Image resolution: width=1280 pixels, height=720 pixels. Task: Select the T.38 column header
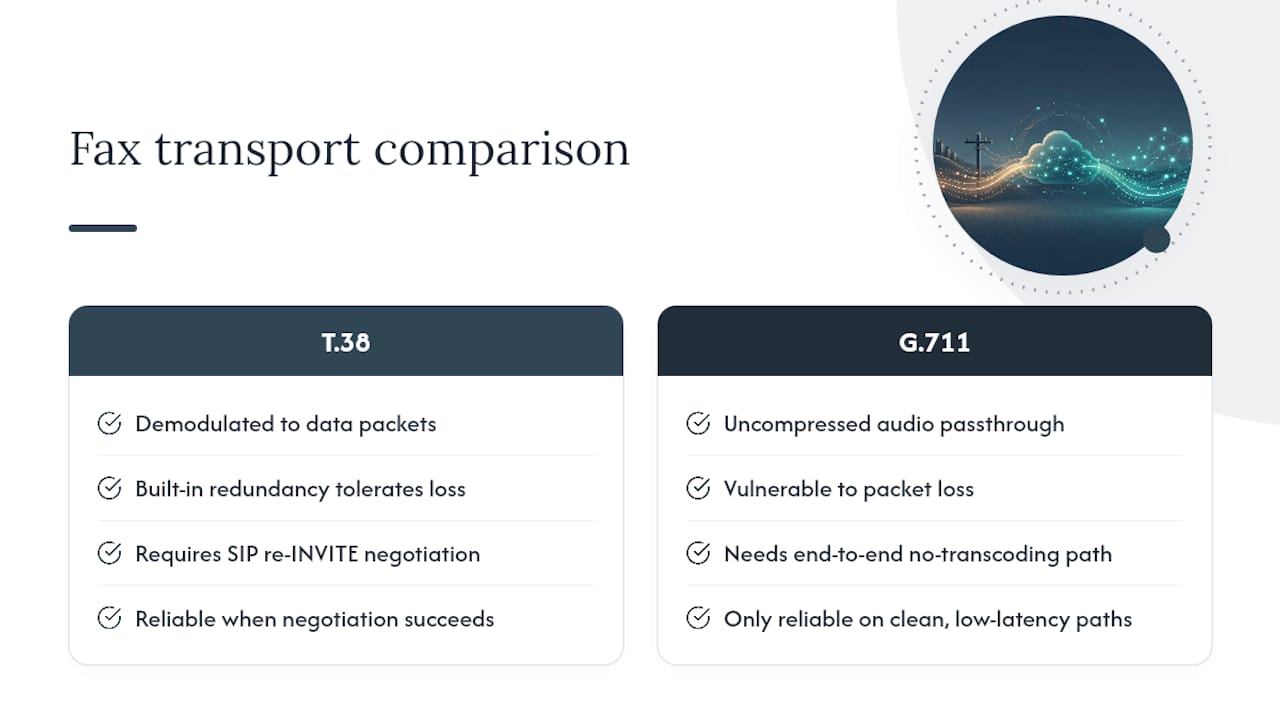click(346, 341)
